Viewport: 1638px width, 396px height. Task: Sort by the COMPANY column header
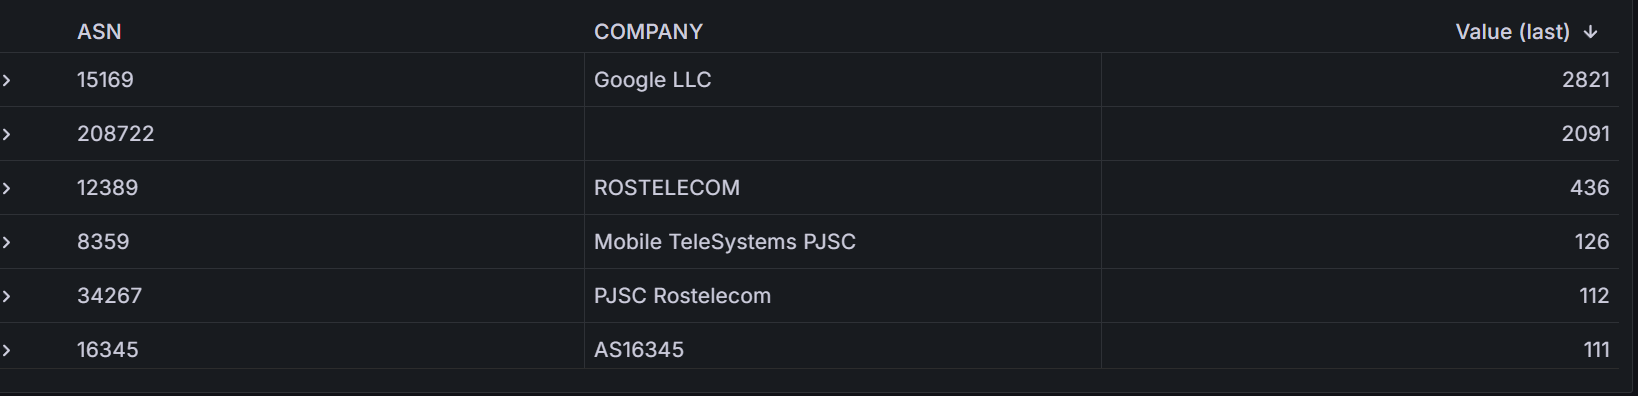coord(648,32)
